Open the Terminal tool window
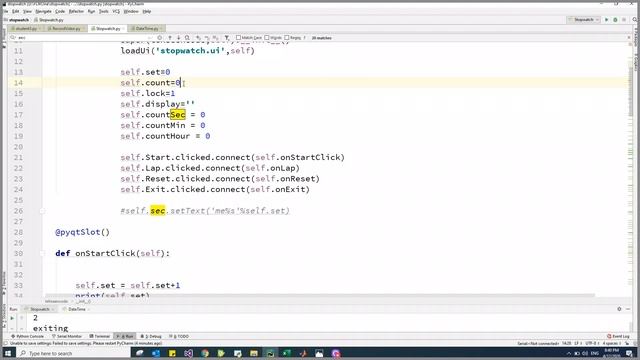Viewport: 640px width, 360px height. 100,336
